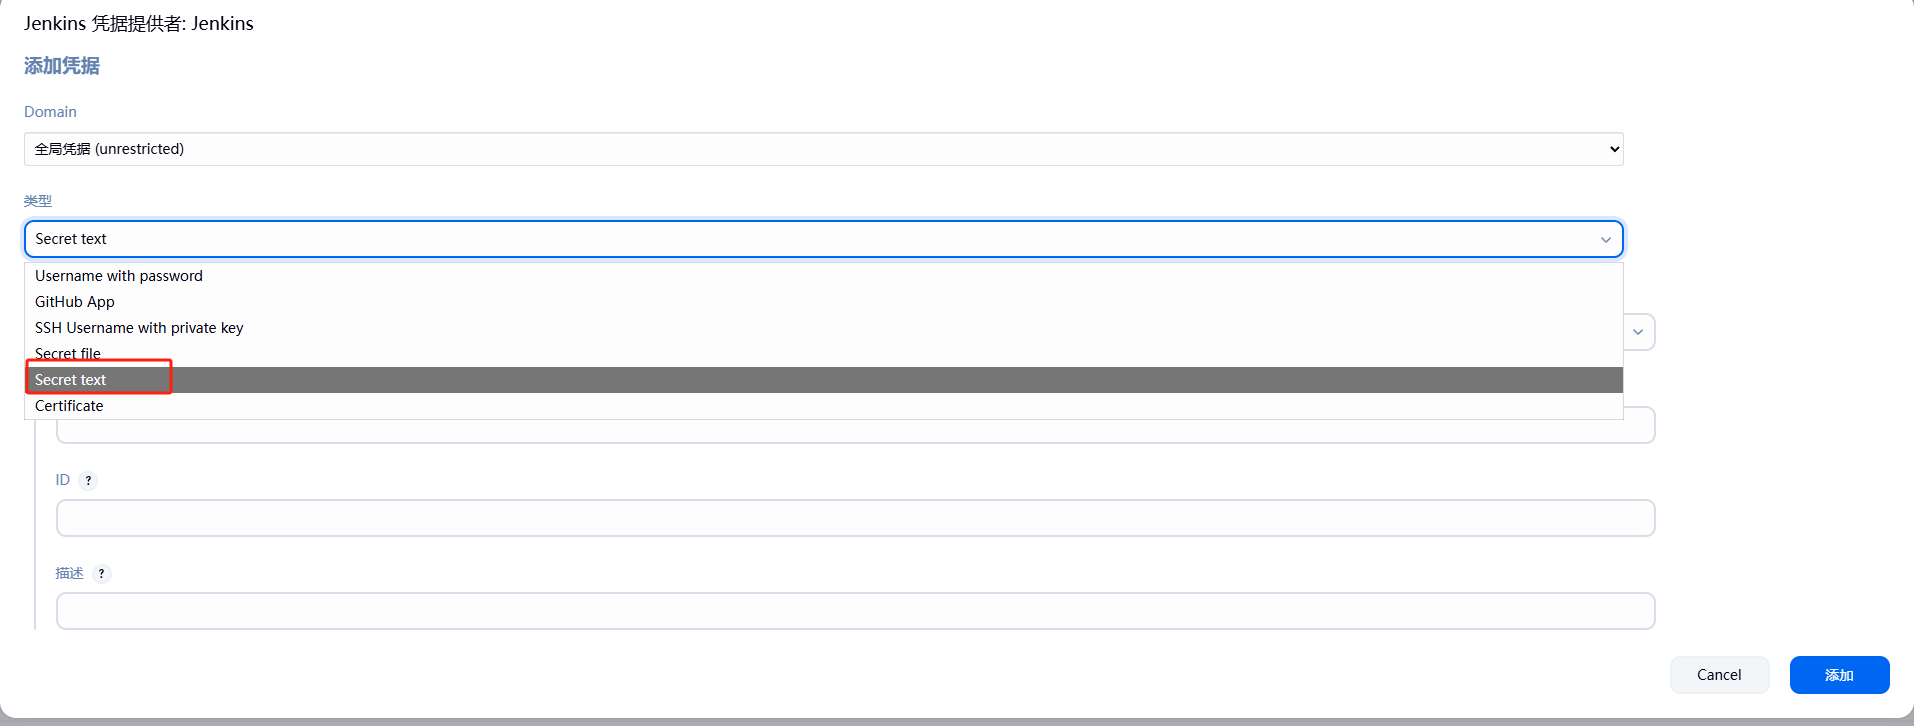Click the chevron arrow of Domain select
This screenshot has width=1914, height=726.
(1613, 149)
